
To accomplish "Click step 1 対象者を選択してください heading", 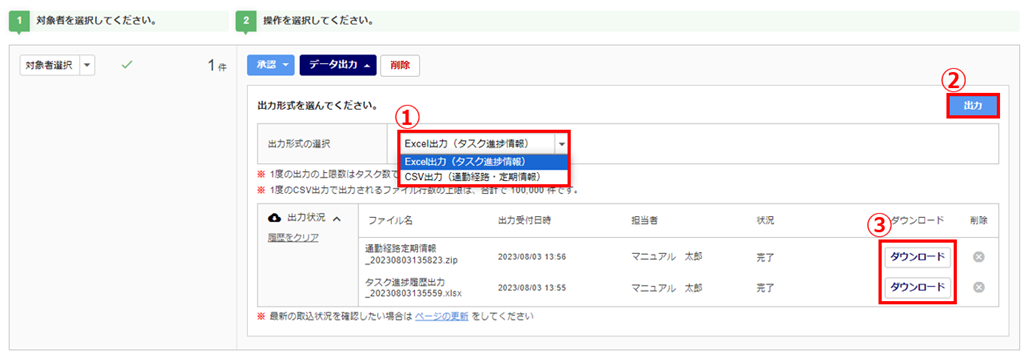I will [x=96, y=21].
